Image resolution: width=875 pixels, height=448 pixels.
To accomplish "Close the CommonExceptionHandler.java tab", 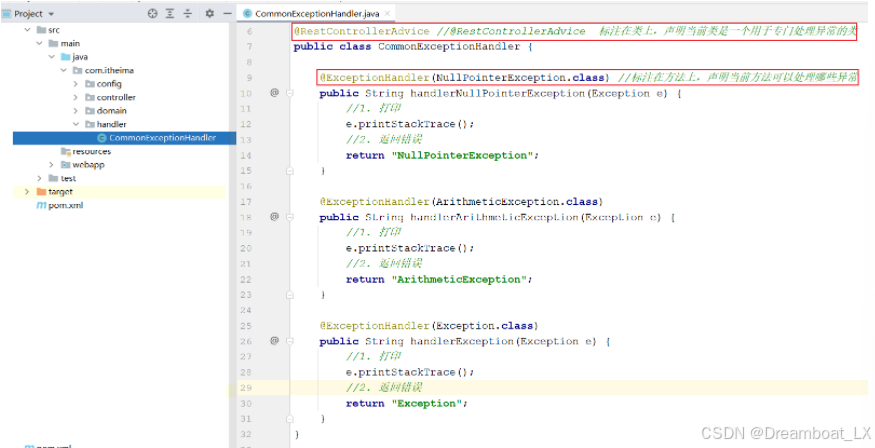I will point(388,13).
